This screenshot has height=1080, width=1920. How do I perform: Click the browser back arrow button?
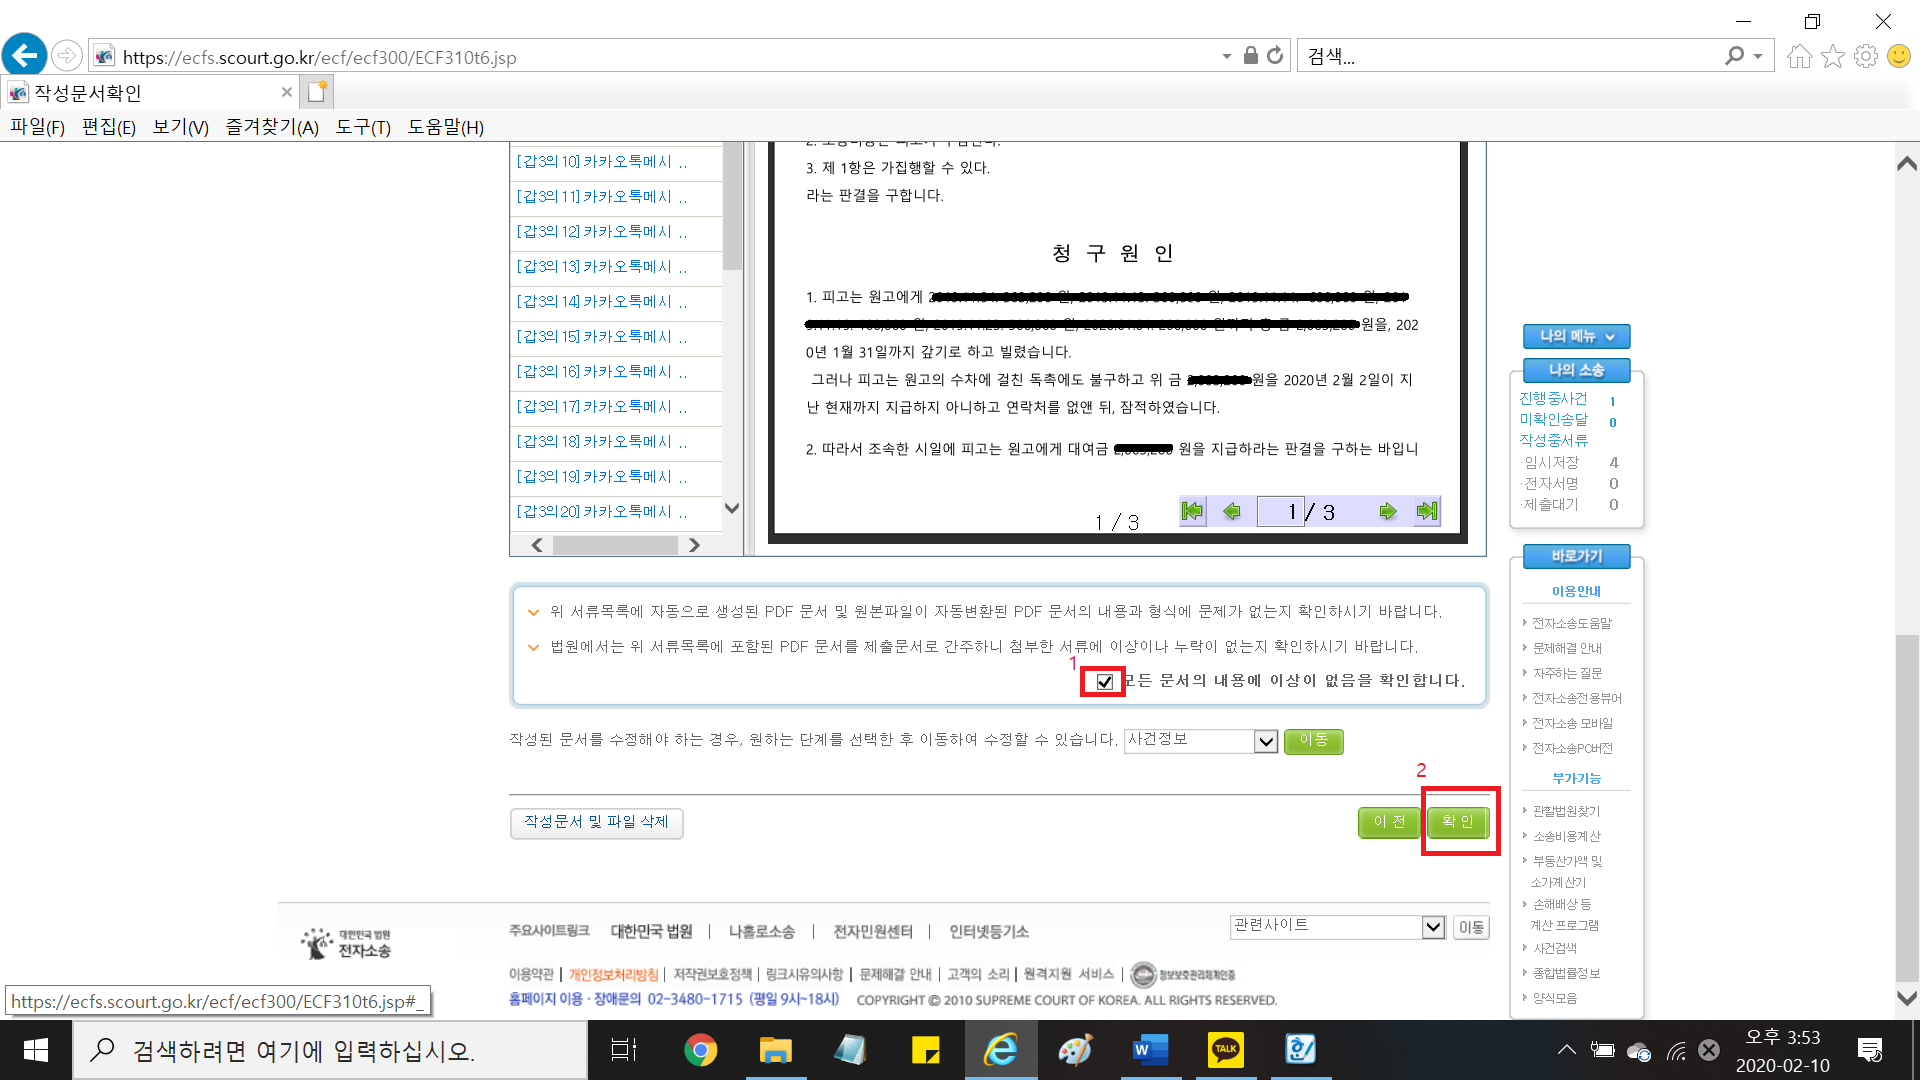pyautogui.click(x=25, y=56)
